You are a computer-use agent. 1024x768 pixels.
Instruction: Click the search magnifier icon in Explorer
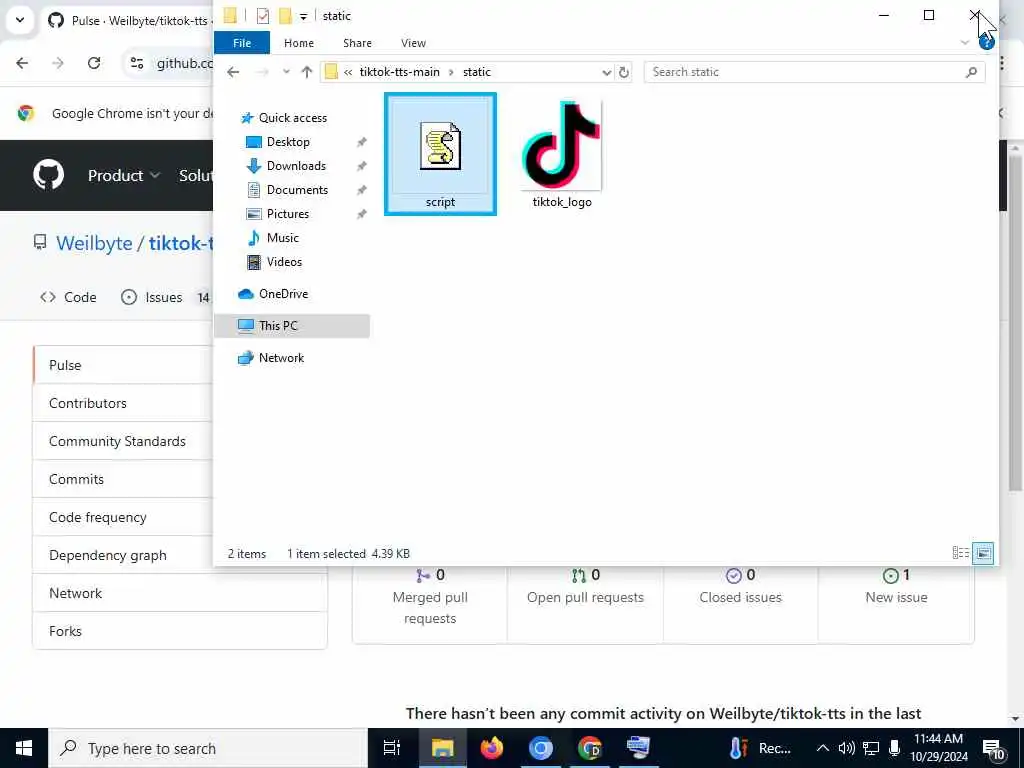971,72
